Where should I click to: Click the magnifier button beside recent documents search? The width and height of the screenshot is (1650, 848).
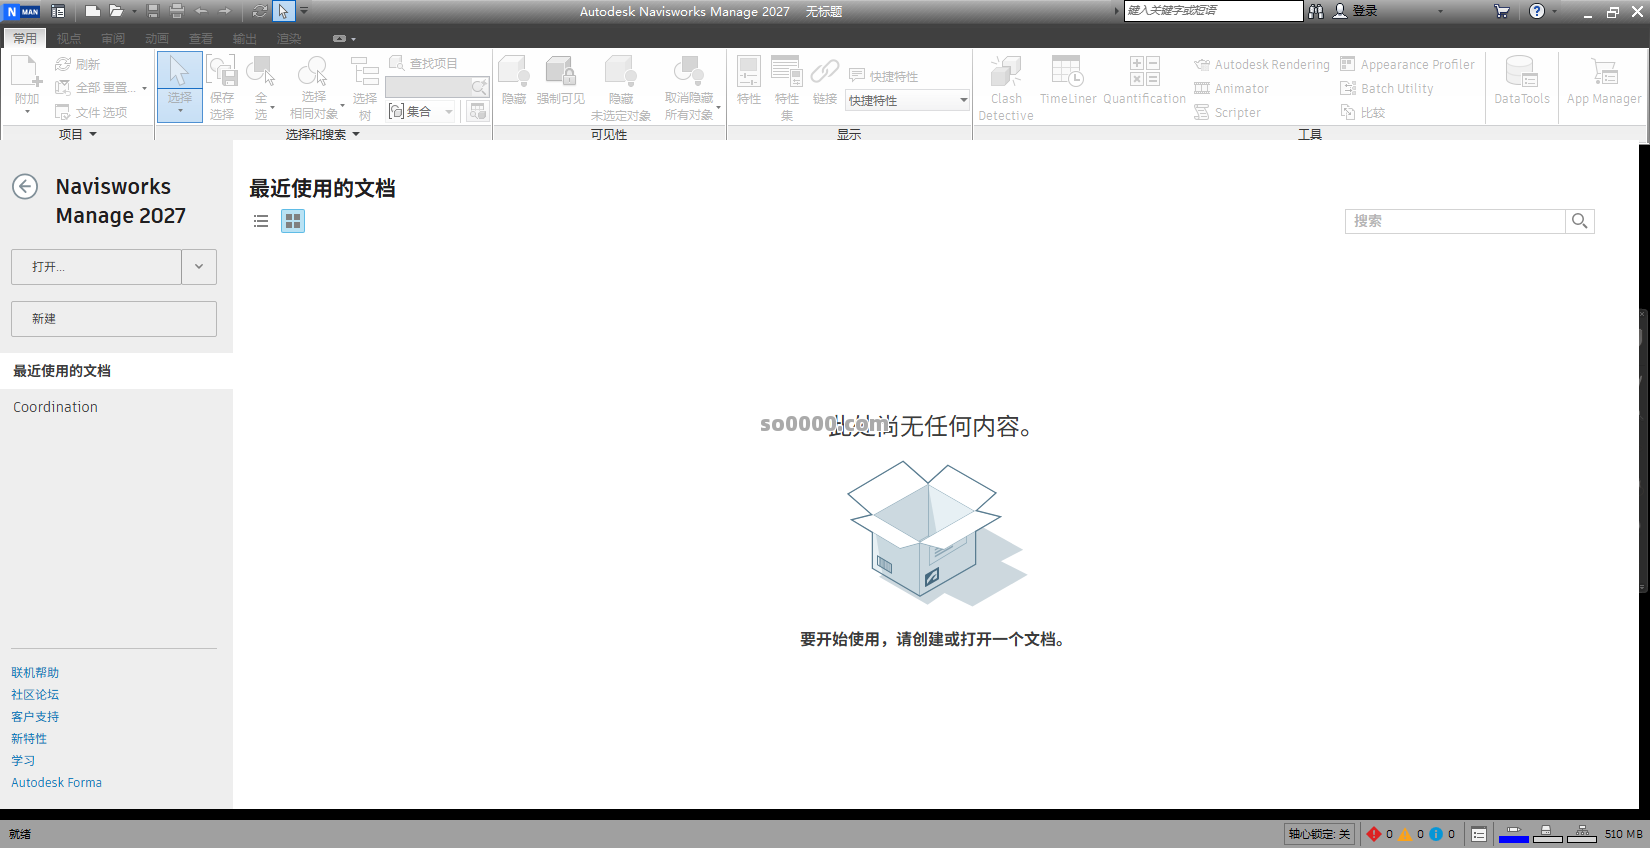click(1580, 221)
